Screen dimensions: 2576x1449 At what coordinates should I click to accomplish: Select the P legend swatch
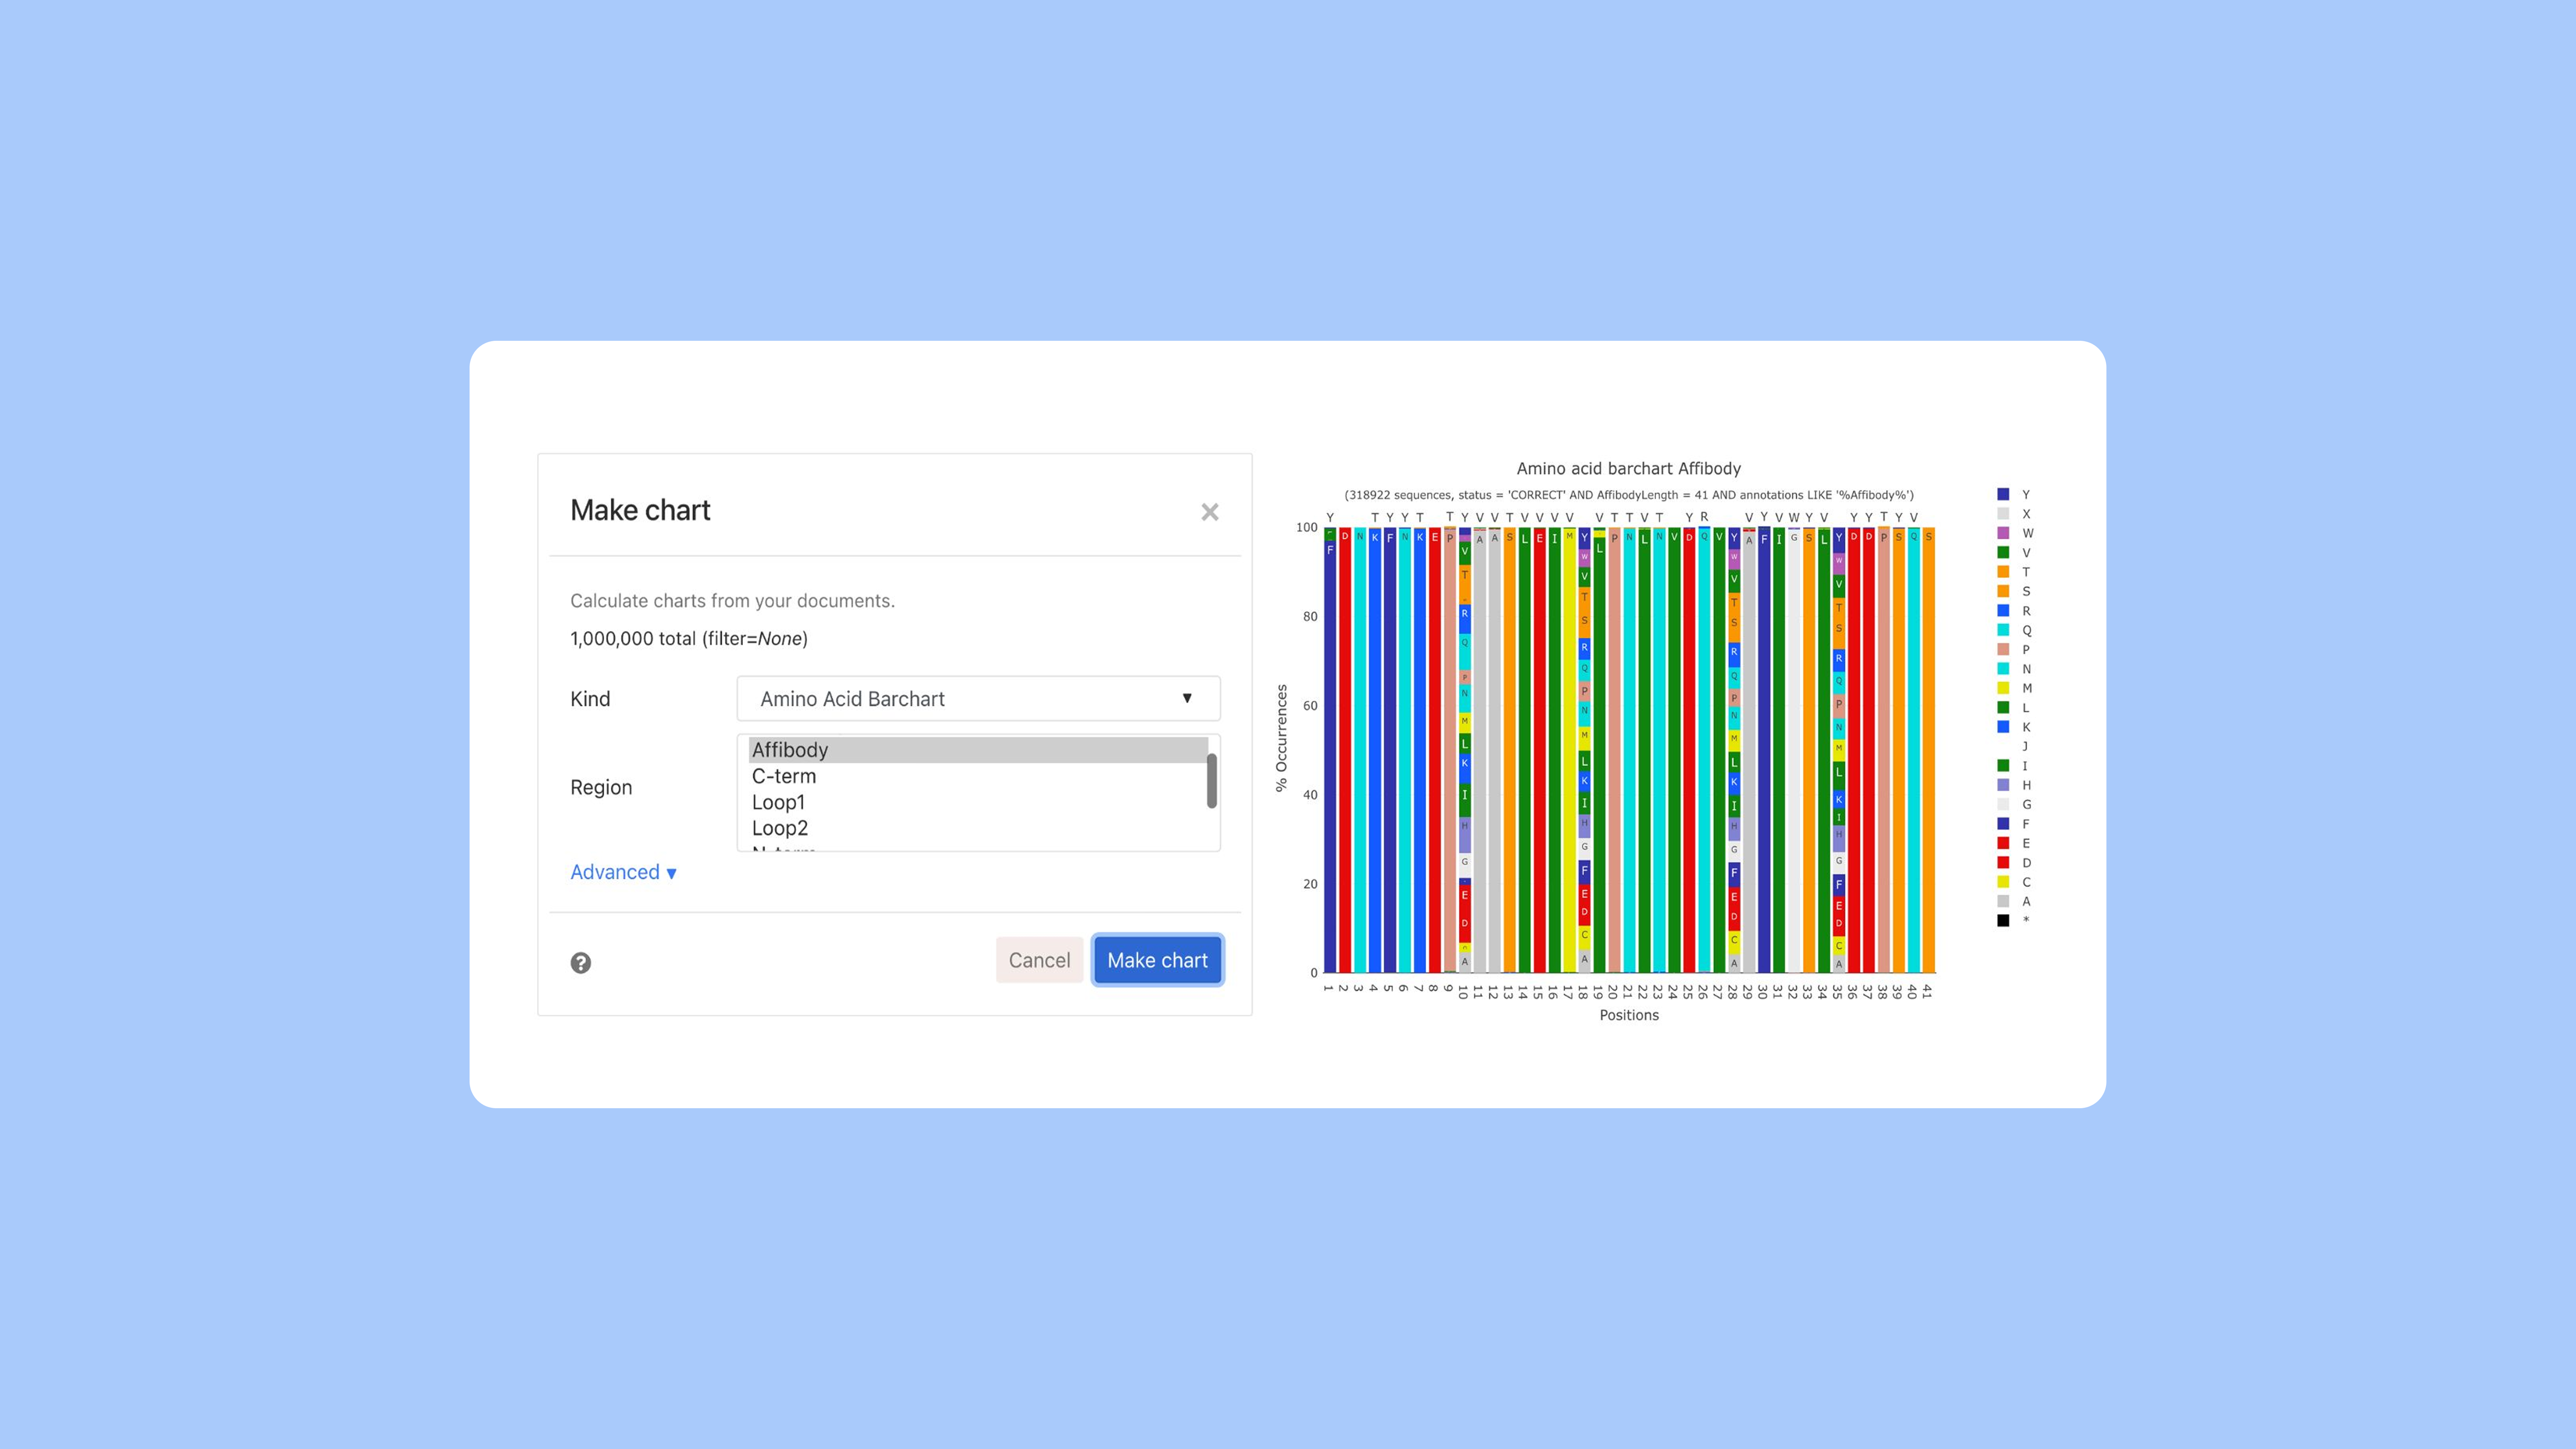(x=2003, y=650)
